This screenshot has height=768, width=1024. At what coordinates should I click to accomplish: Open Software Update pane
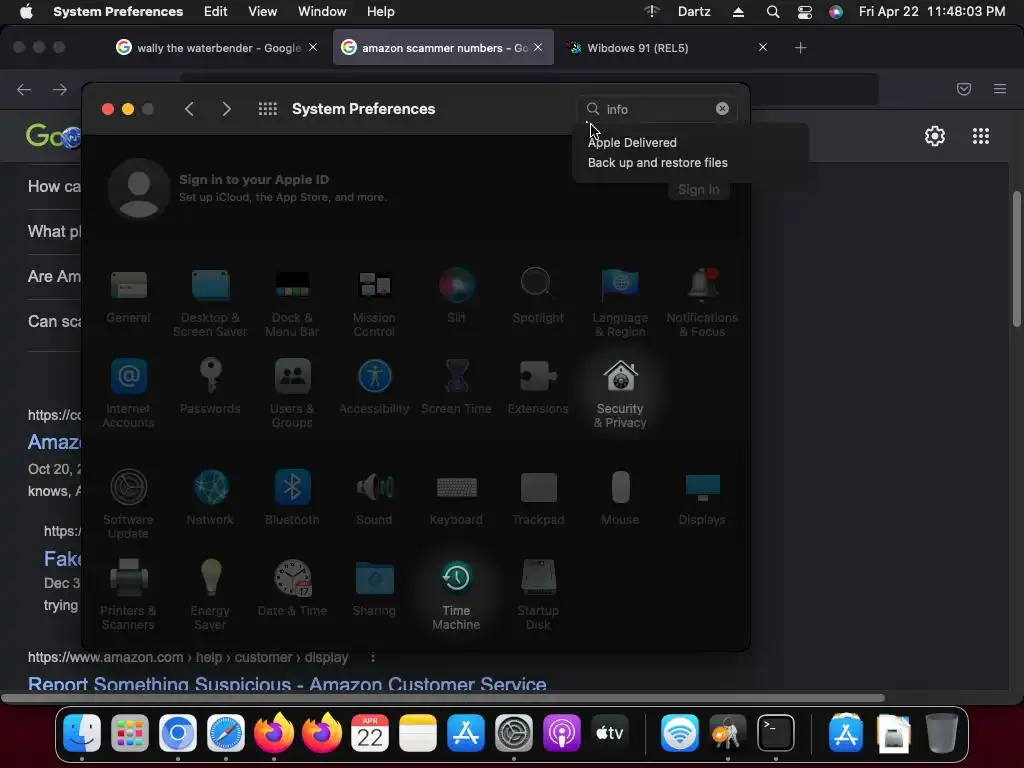pyautogui.click(x=129, y=504)
